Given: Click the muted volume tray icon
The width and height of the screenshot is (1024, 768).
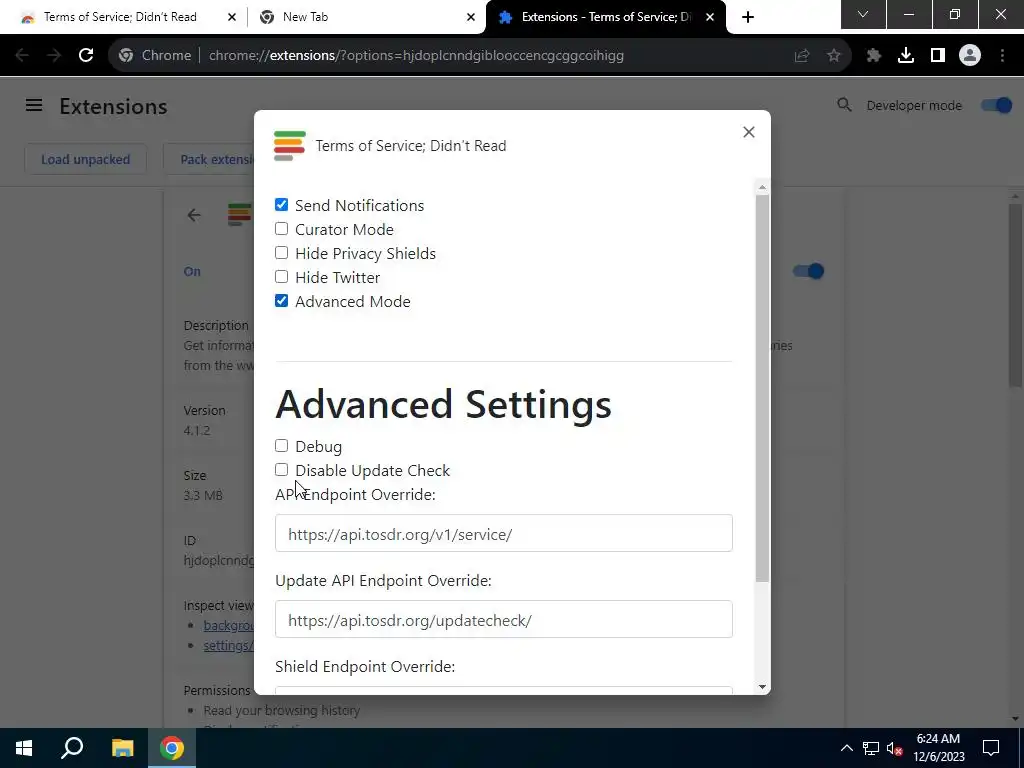Looking at the screenshot, I should click(895, 748).
